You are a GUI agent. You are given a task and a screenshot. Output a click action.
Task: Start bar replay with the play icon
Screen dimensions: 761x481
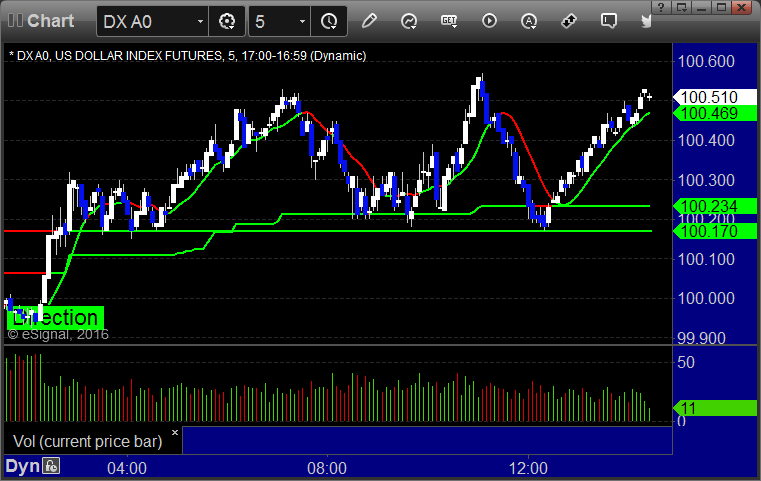(489, 21)
